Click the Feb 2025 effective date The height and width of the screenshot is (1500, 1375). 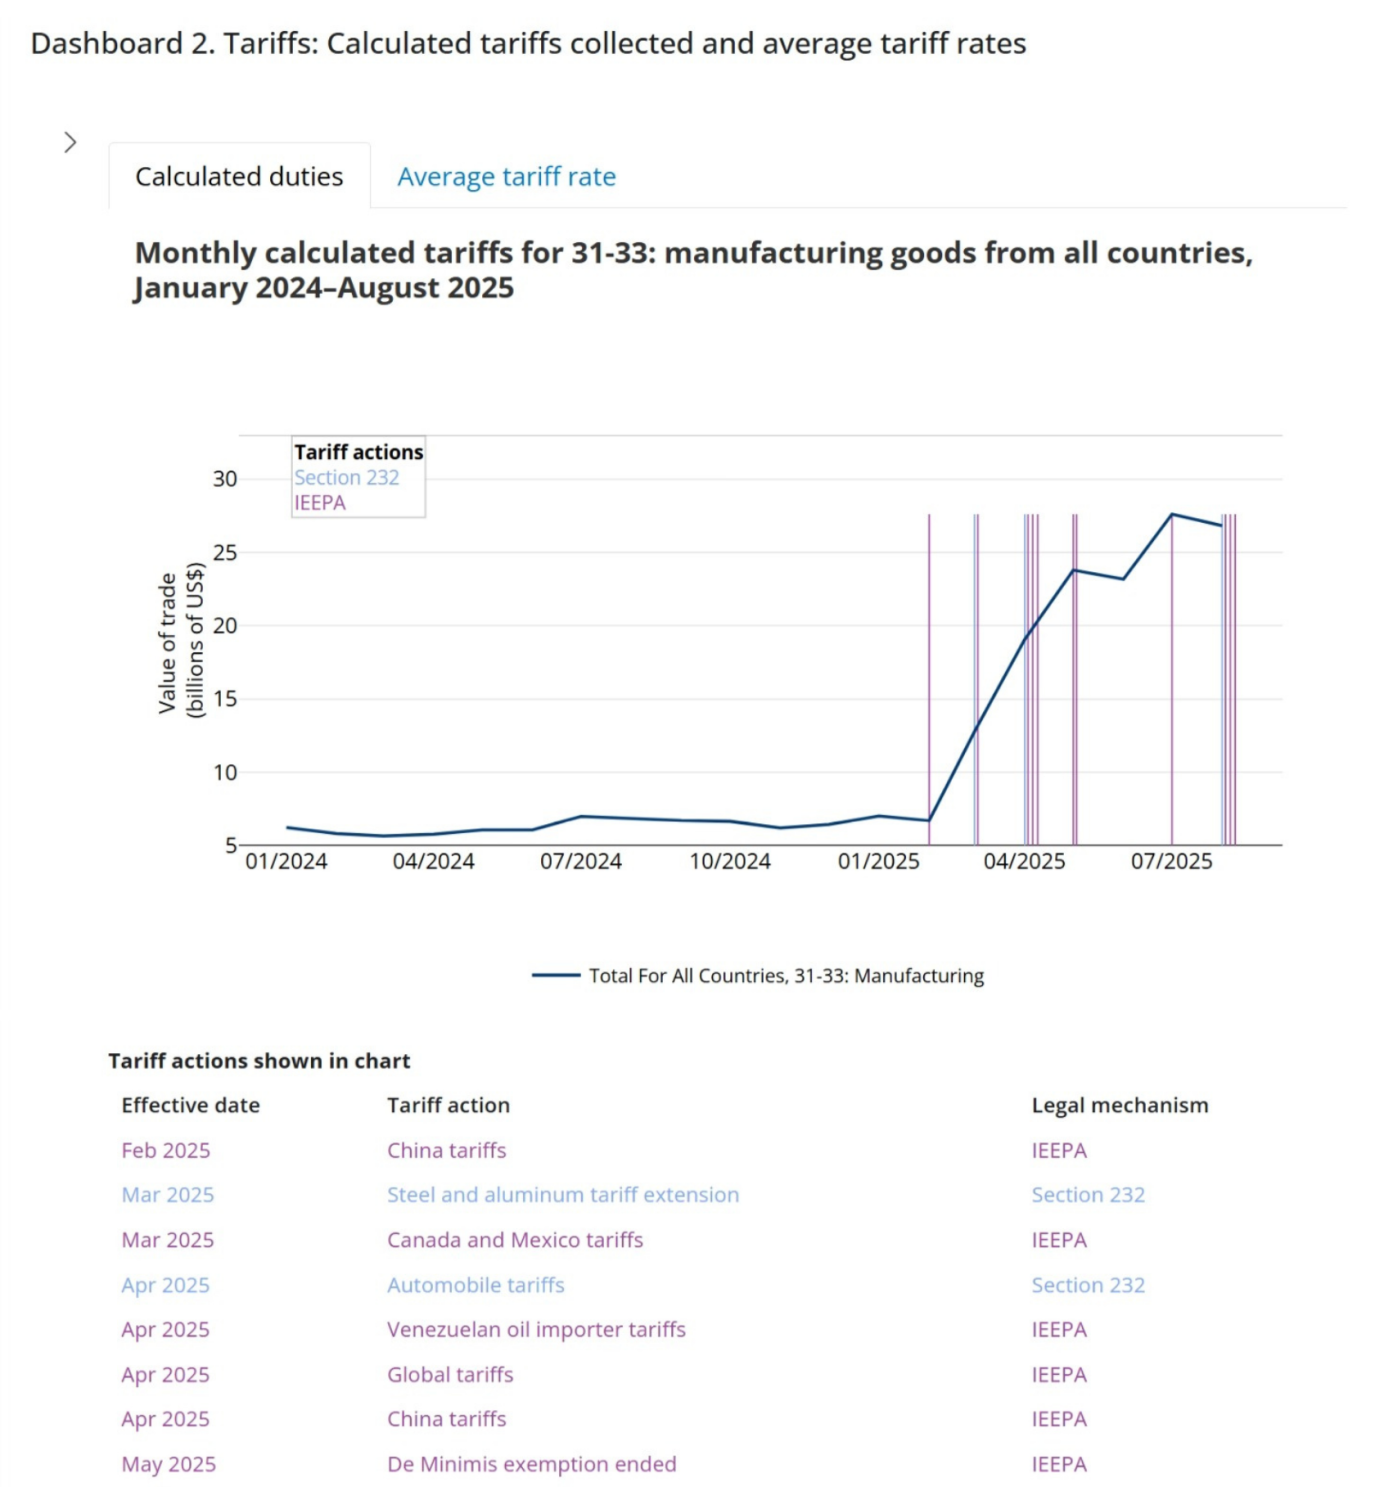click(x=165, y=1150)
